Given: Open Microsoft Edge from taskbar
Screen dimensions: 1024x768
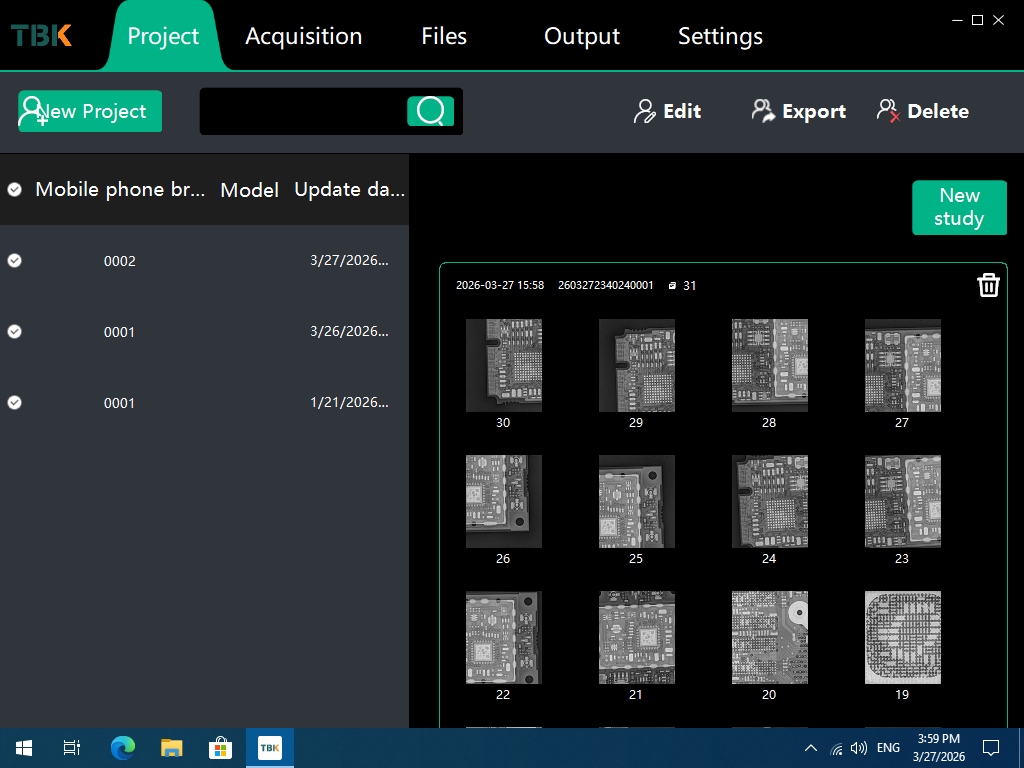Looking at the screenshot, I should (123, 748).
